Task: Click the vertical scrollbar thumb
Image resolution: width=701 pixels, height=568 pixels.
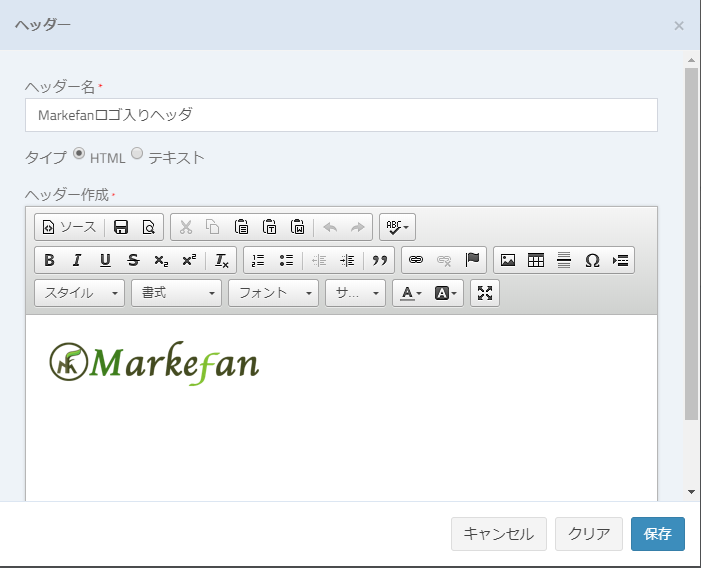Action: [691, 244]
